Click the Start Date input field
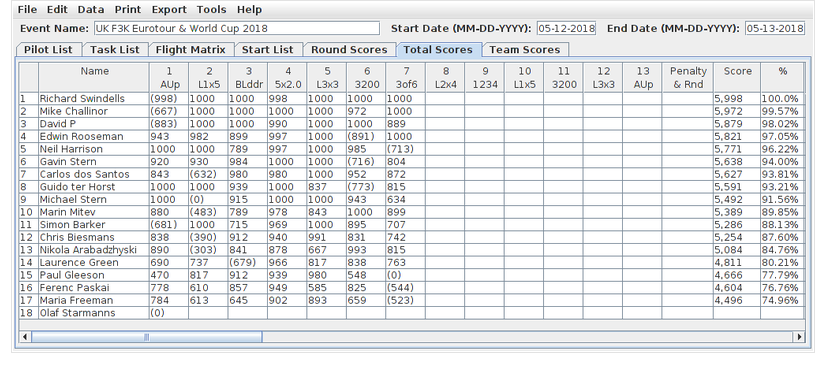The image size is (832, 369). 566,28
